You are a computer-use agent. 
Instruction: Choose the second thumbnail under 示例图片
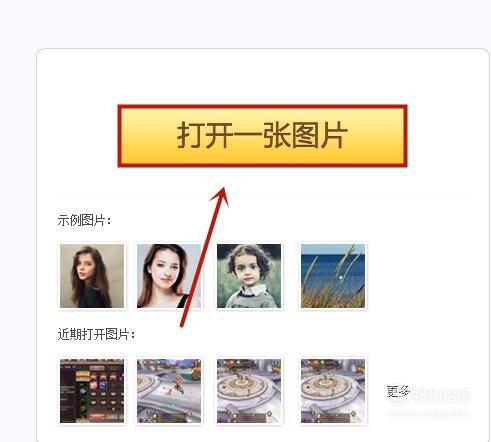click(x=169, y=276)
